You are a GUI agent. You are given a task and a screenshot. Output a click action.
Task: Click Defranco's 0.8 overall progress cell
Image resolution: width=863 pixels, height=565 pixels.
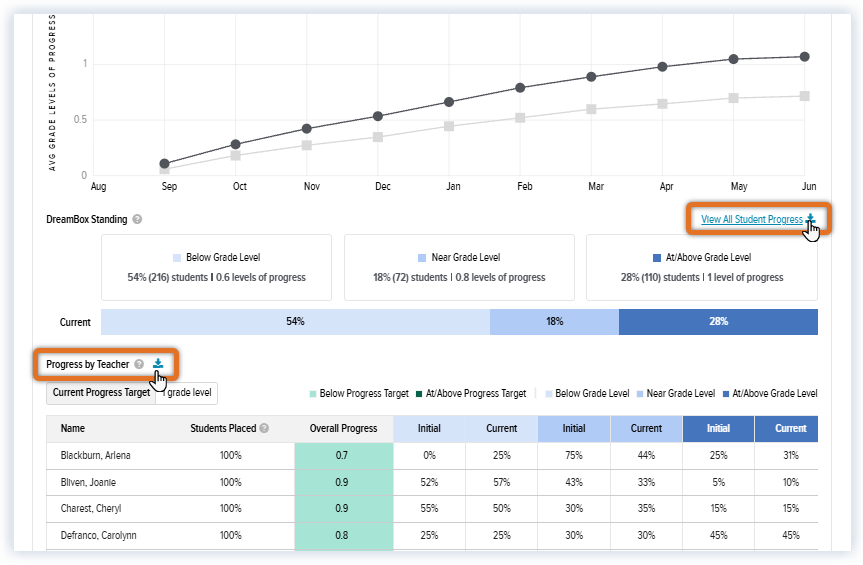(343, 536)
